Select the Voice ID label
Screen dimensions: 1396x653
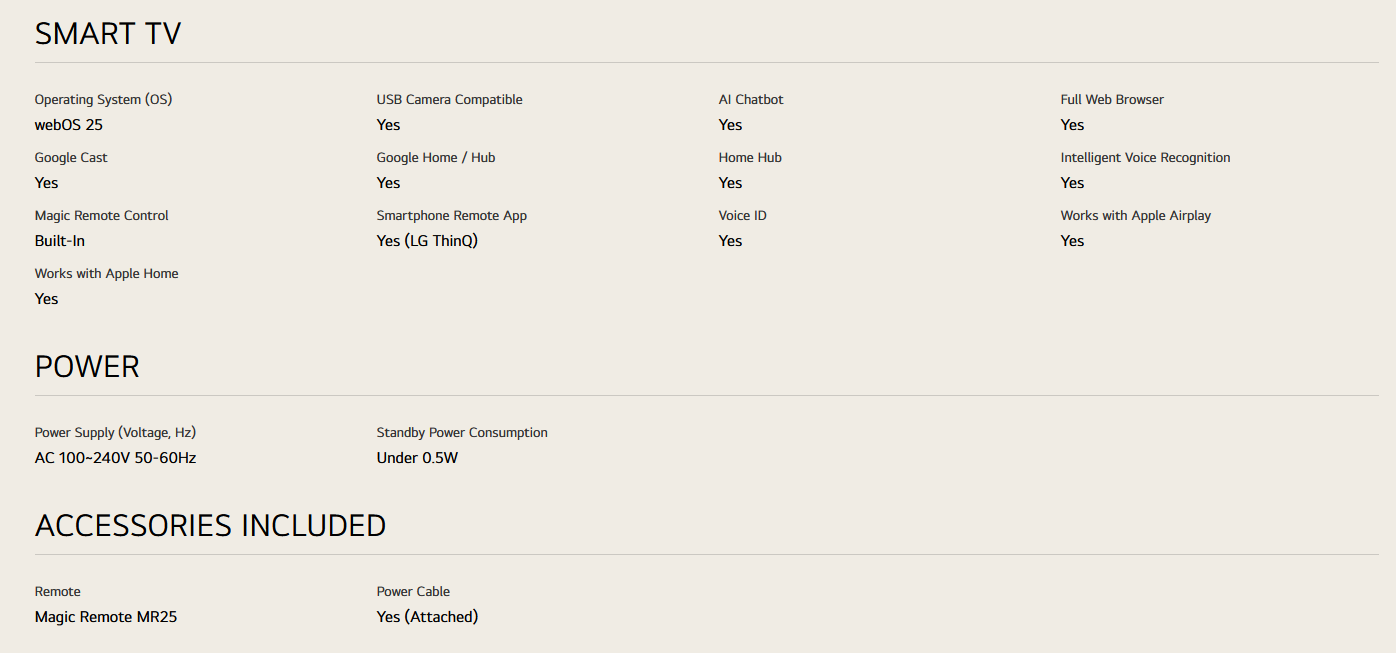click(x=742, y=216)
